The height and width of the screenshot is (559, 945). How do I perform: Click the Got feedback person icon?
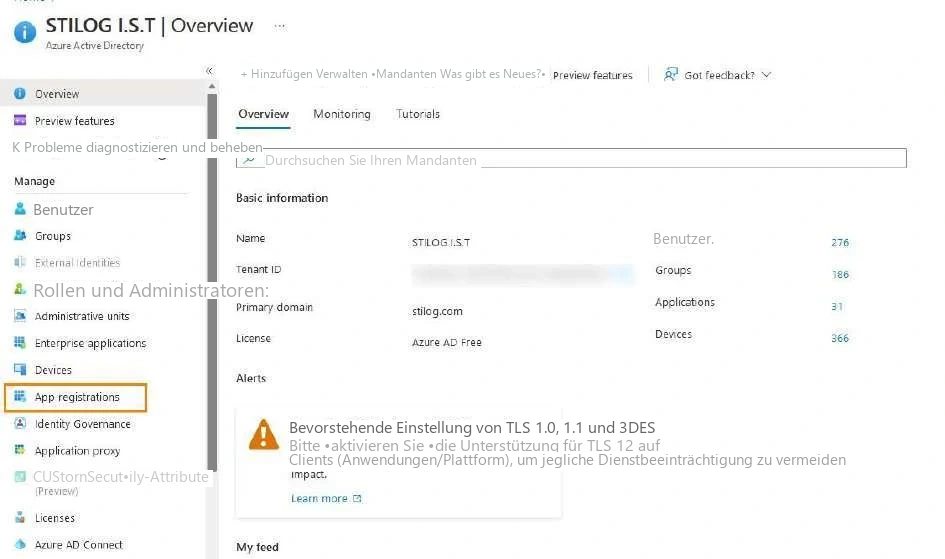[671, 75]
